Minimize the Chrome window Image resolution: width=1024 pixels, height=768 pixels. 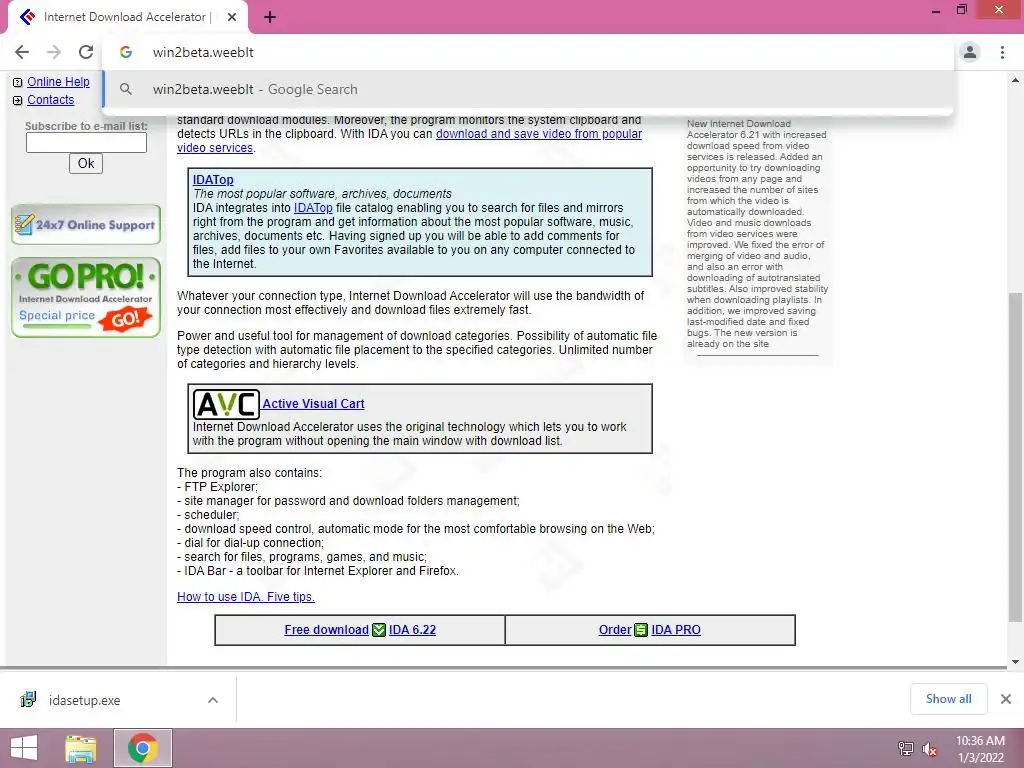[935, 11]
